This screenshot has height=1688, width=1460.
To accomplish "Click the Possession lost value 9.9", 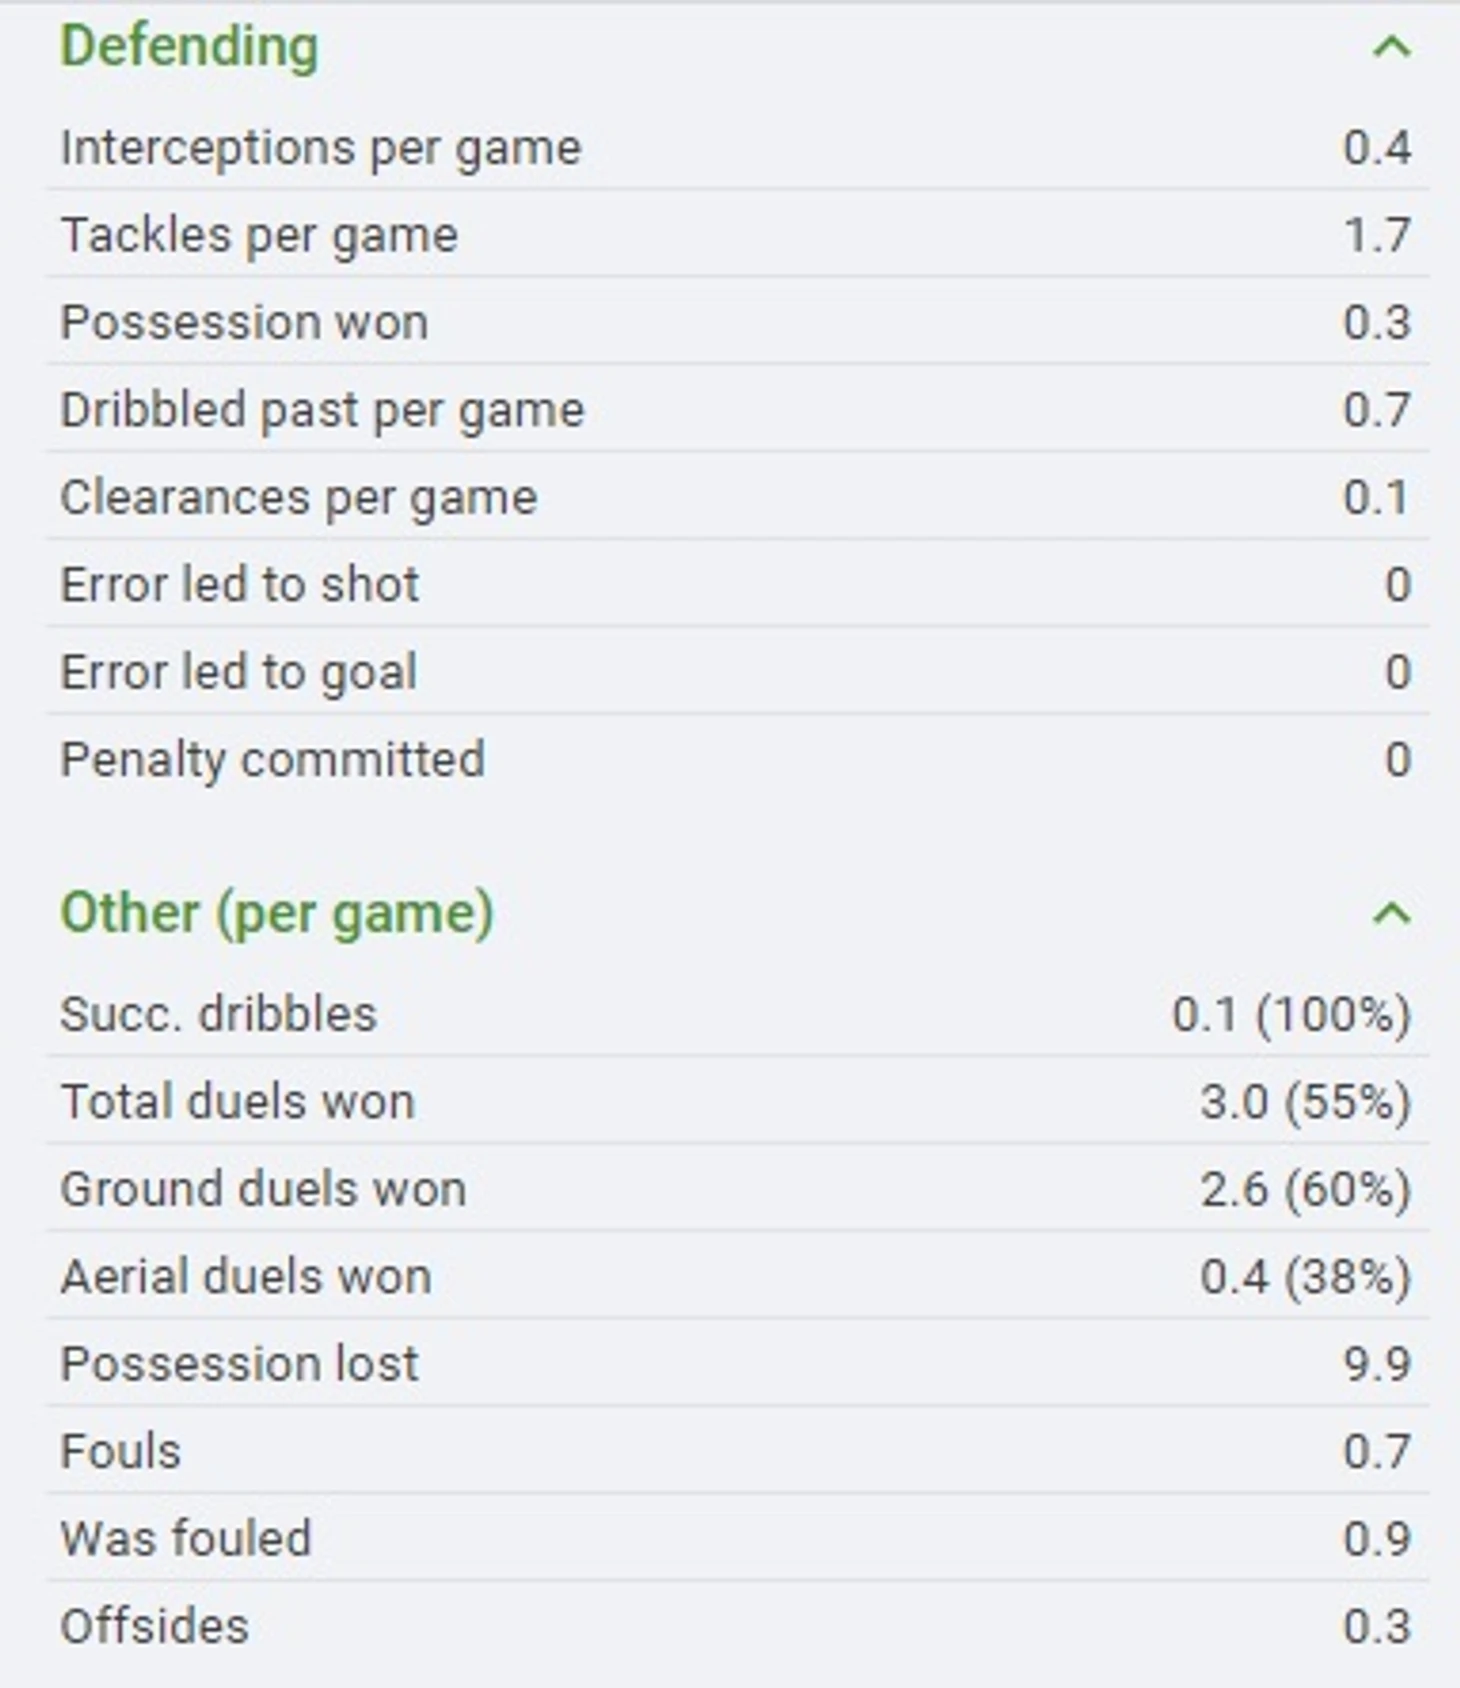I will 1377,1364.
